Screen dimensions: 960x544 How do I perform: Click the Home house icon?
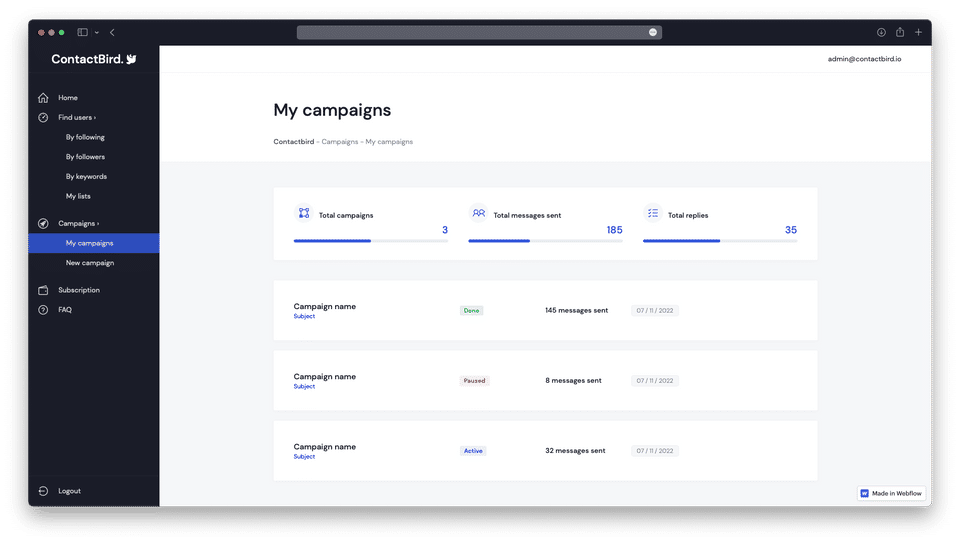(43, 98)
